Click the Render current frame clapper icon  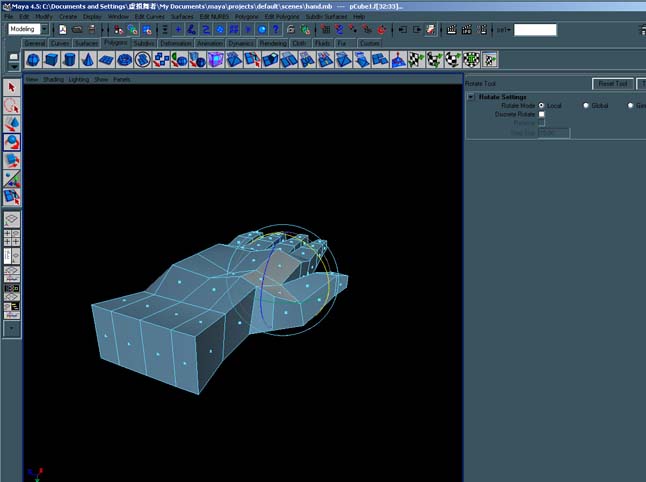coord(451,30)
